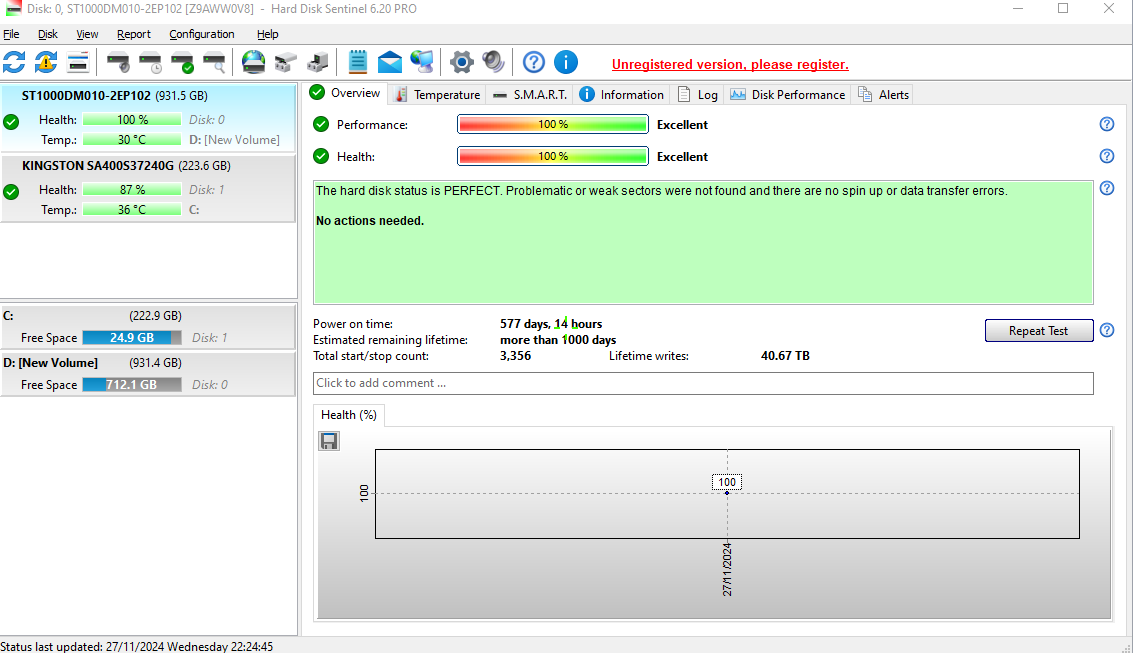Click the disk with speaker acoustic icon
1133x653 pixels.
(x=118, y=63)
